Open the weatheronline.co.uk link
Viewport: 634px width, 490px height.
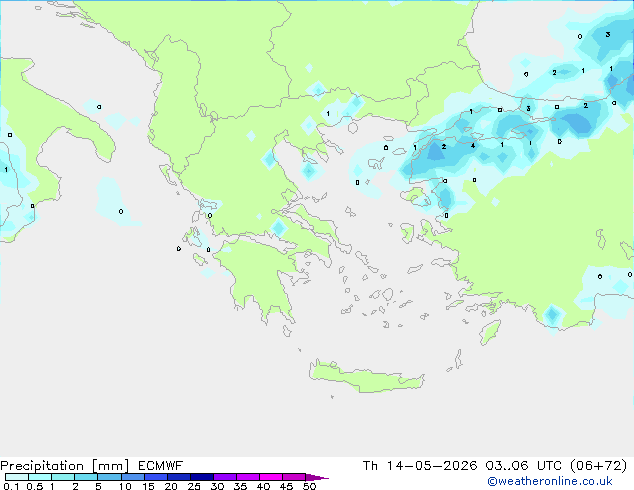[550, 481]
